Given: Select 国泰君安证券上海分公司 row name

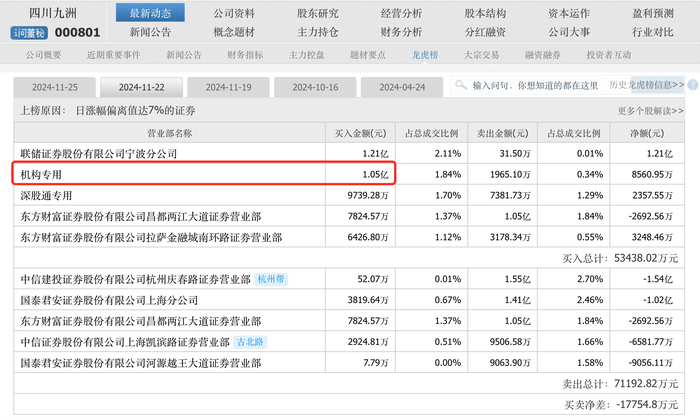Looking at the screenshot, I should [x=109, y=300].
